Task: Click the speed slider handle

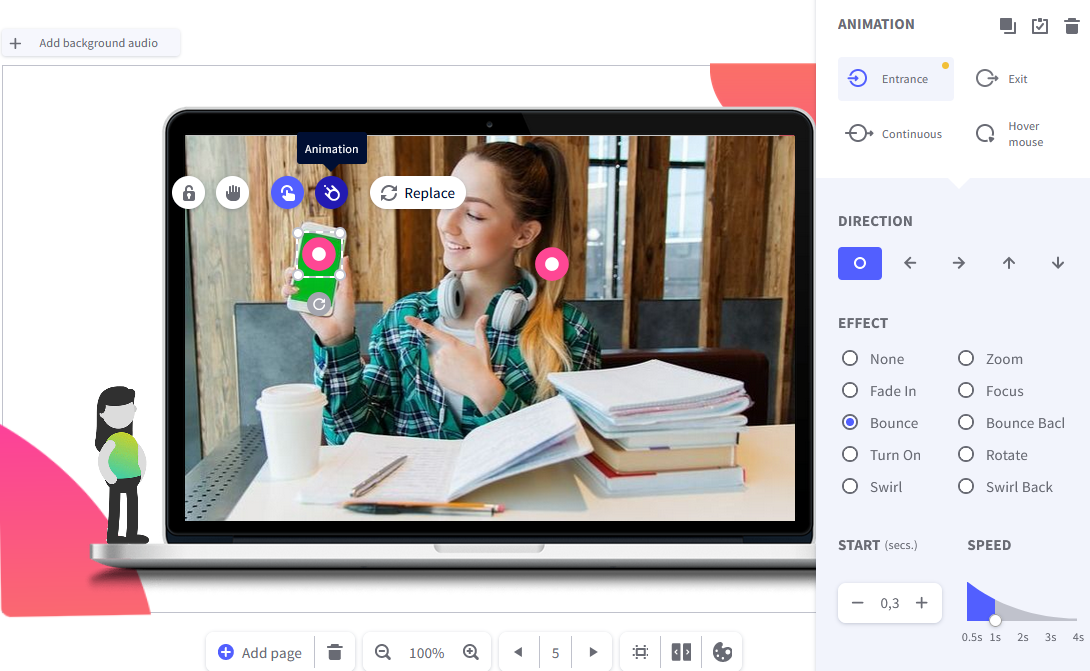Action: (x=995, y=621)
